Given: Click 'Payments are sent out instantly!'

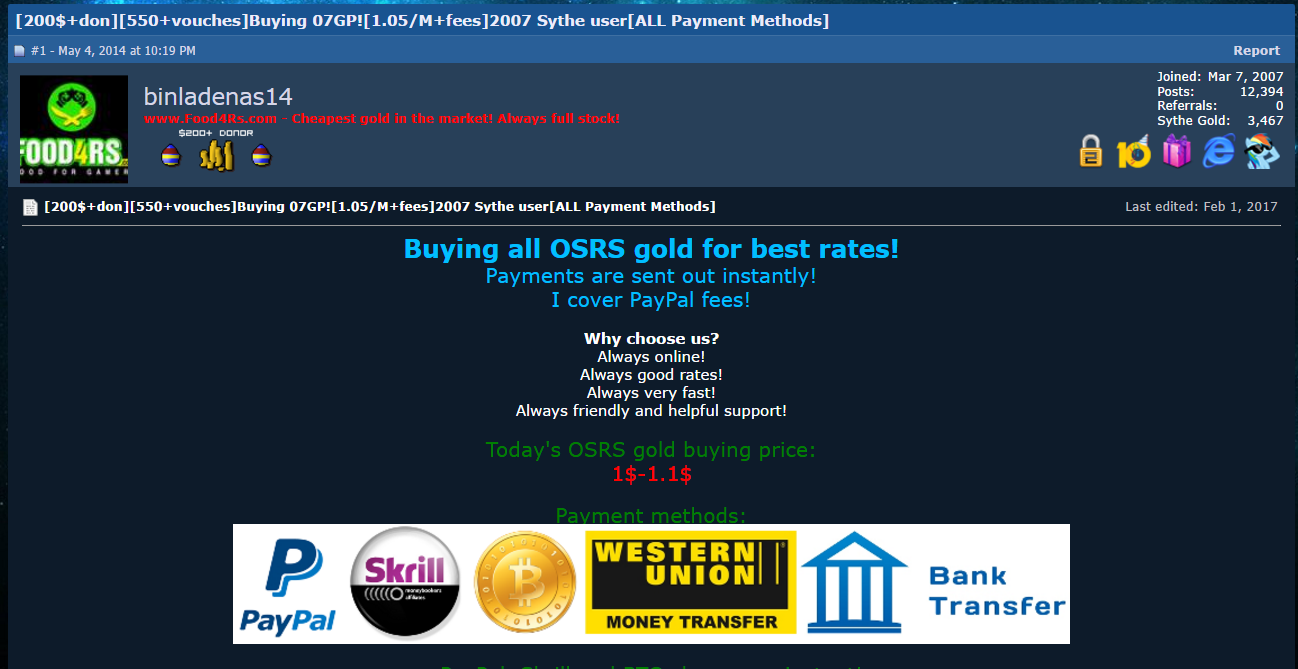Looking at the screenshot, I should pyautogui.click(x=651, y=276).
